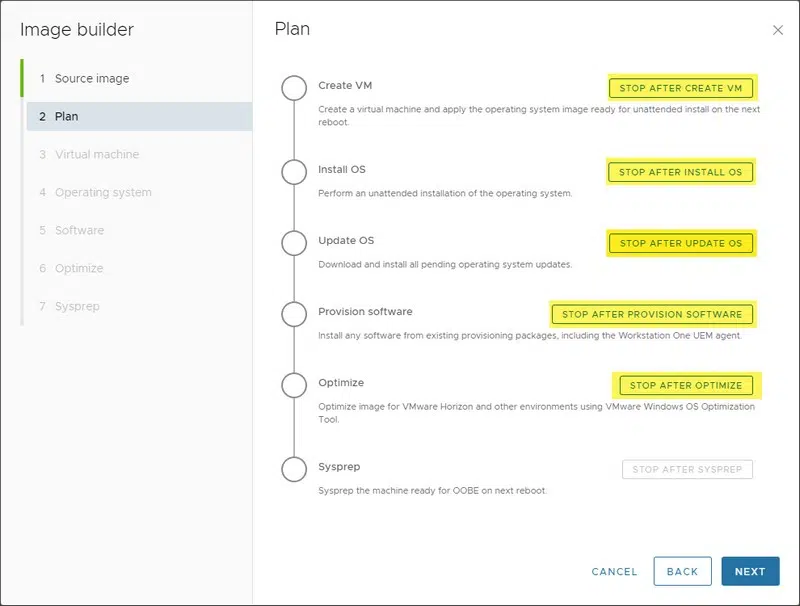Choose Stop After Update OS

[x=681, y=243]
